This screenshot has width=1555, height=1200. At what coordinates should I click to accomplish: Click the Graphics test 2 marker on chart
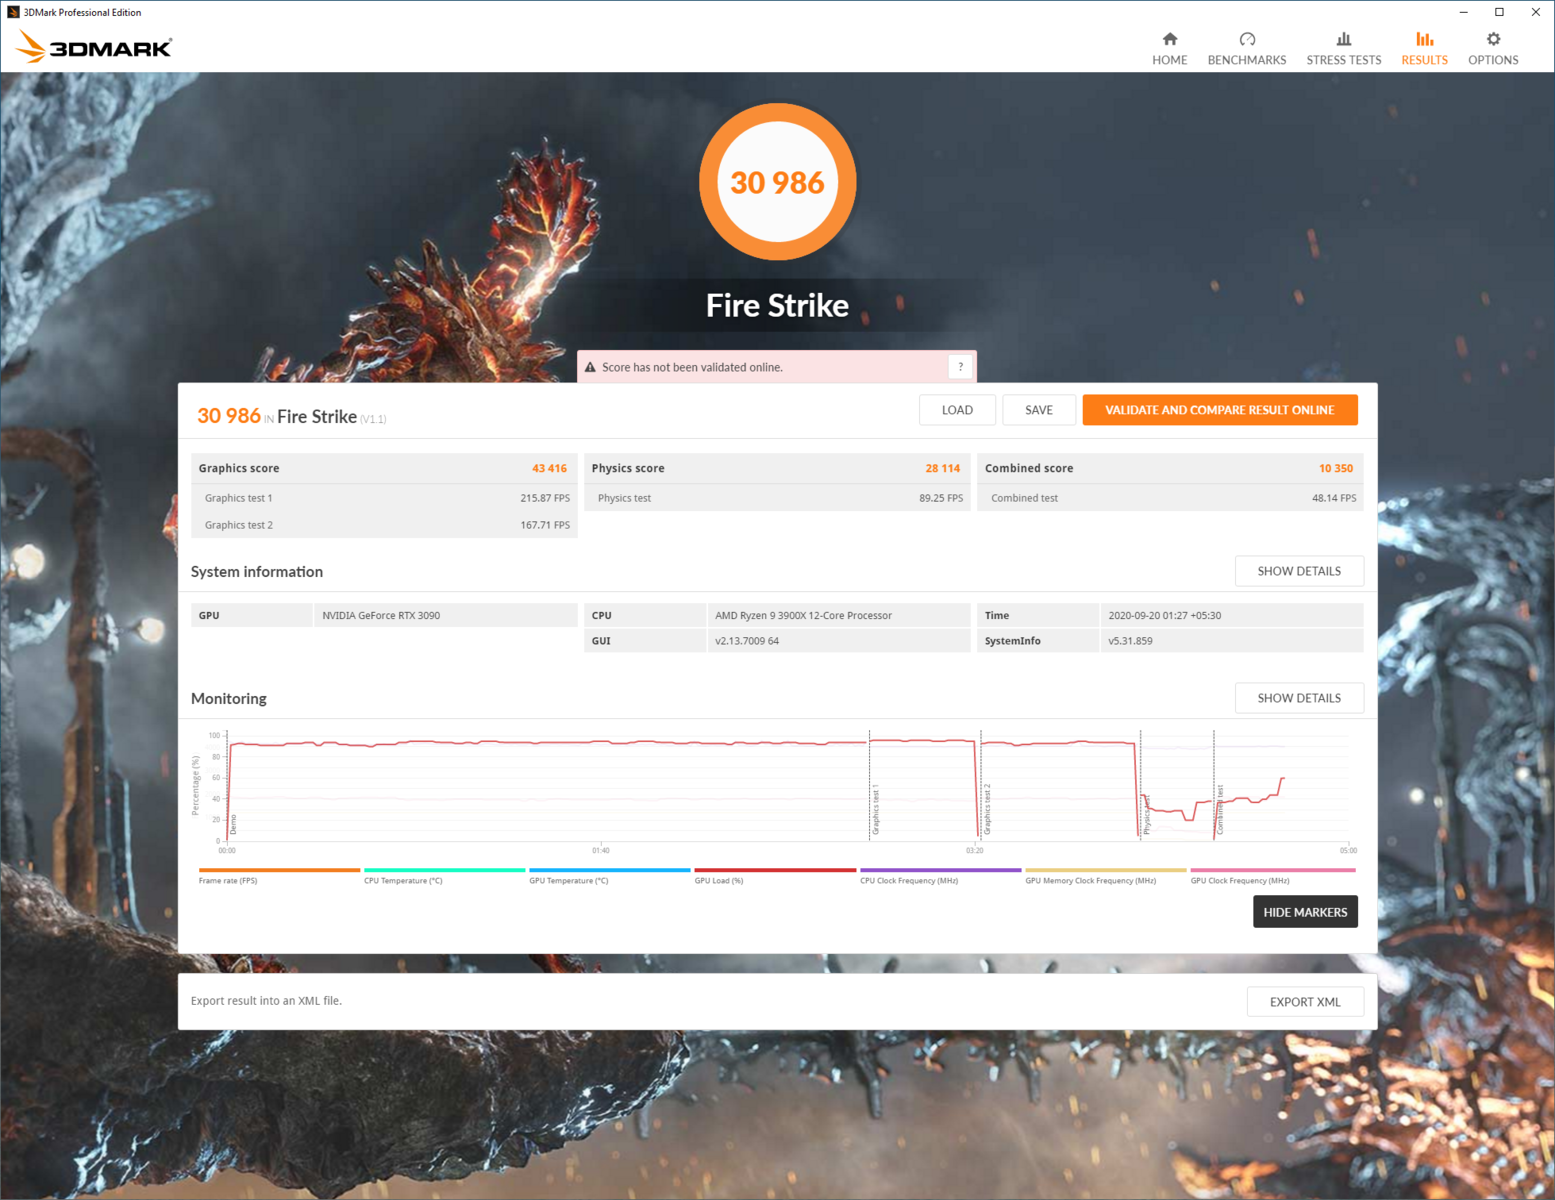(987, 810)
